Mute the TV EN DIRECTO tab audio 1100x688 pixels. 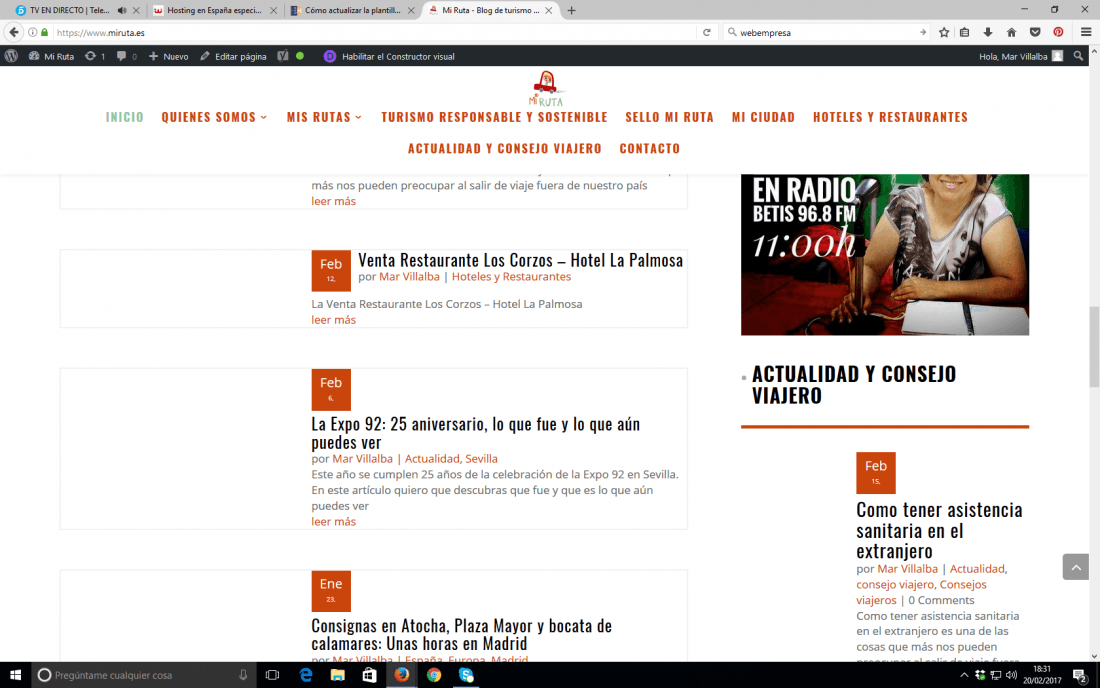pos(122,11)
